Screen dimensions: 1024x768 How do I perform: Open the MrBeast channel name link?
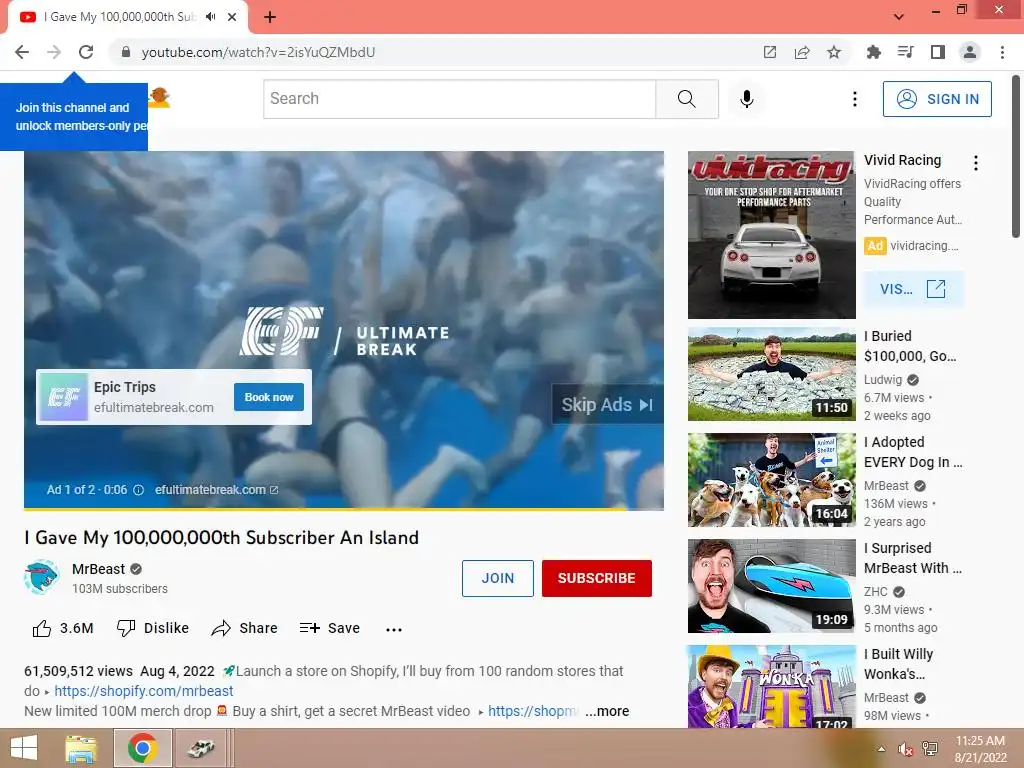99,569
